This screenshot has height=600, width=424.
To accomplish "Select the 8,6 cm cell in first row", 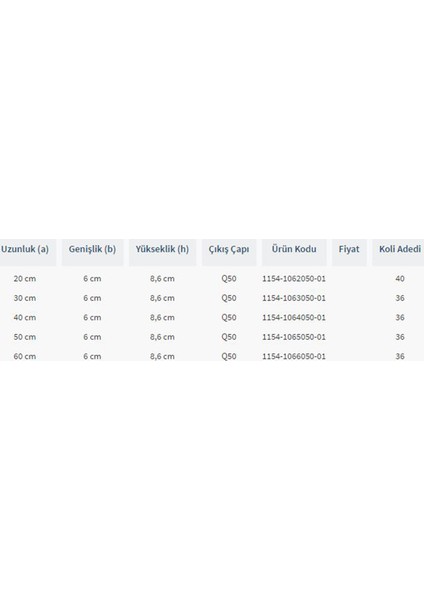I will [162, 279].
